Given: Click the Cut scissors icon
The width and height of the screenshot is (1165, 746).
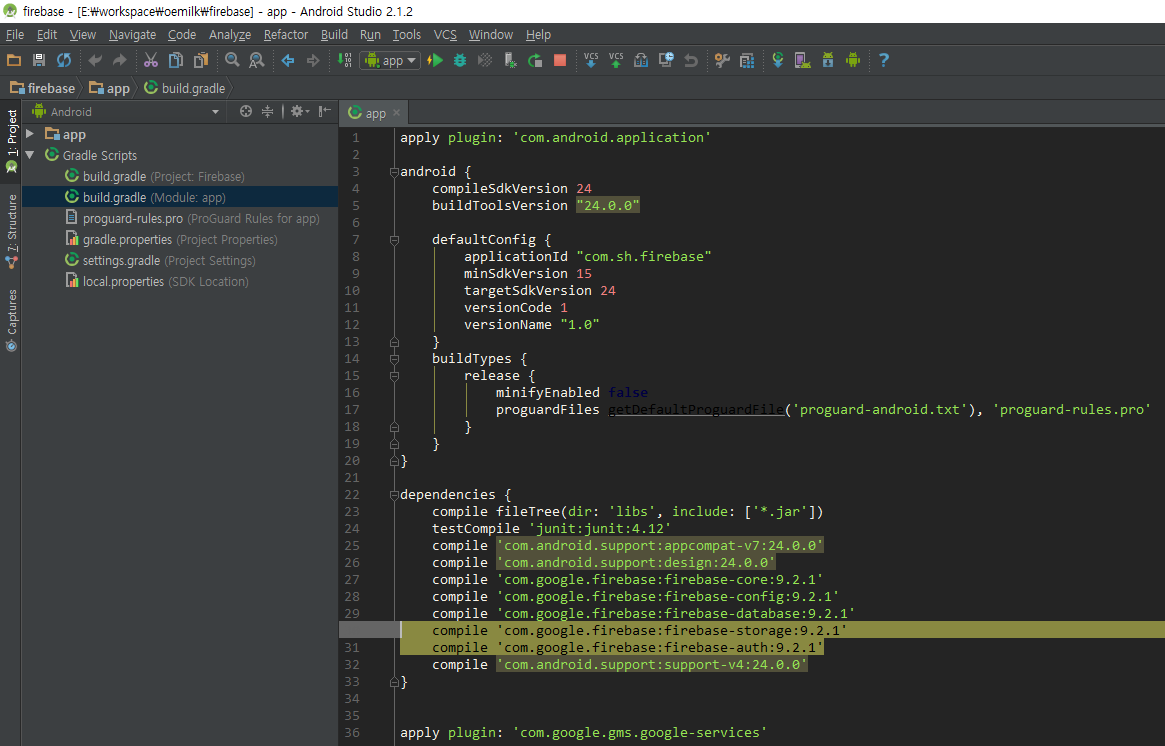Looking at the screenshot, I should coord(151,61).
